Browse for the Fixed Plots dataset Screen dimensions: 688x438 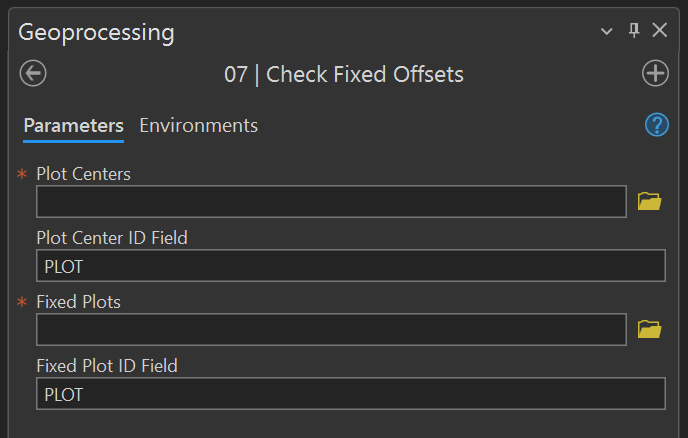click(x=650, y=329)
